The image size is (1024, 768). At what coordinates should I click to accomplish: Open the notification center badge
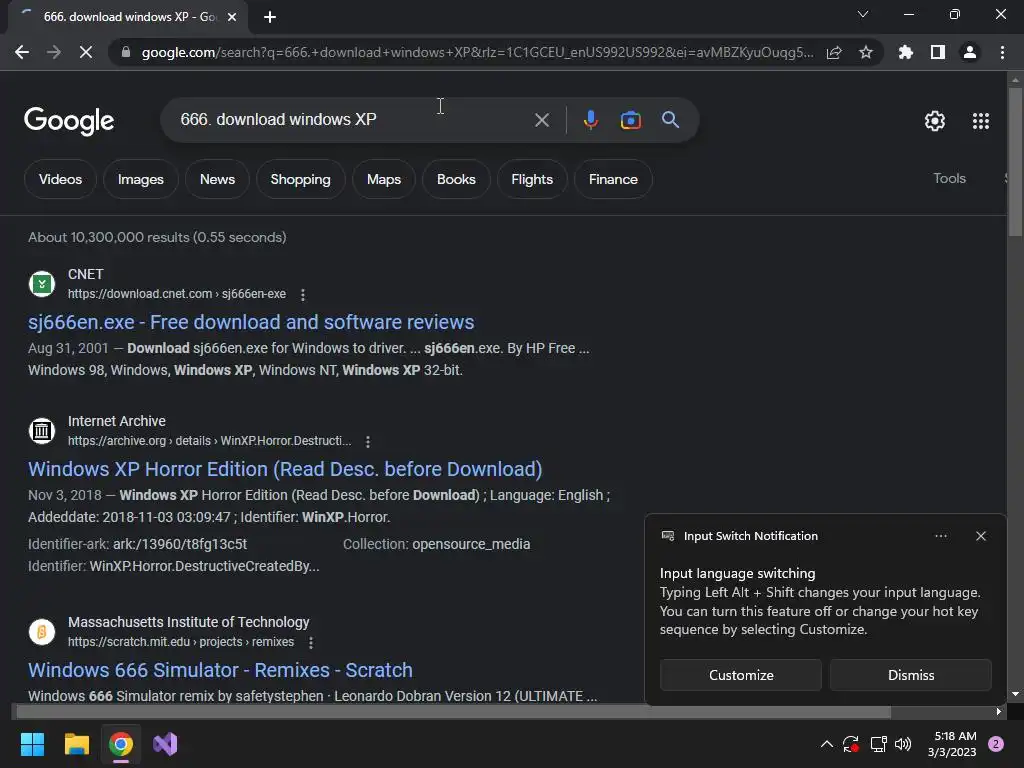tap(996, 744)
